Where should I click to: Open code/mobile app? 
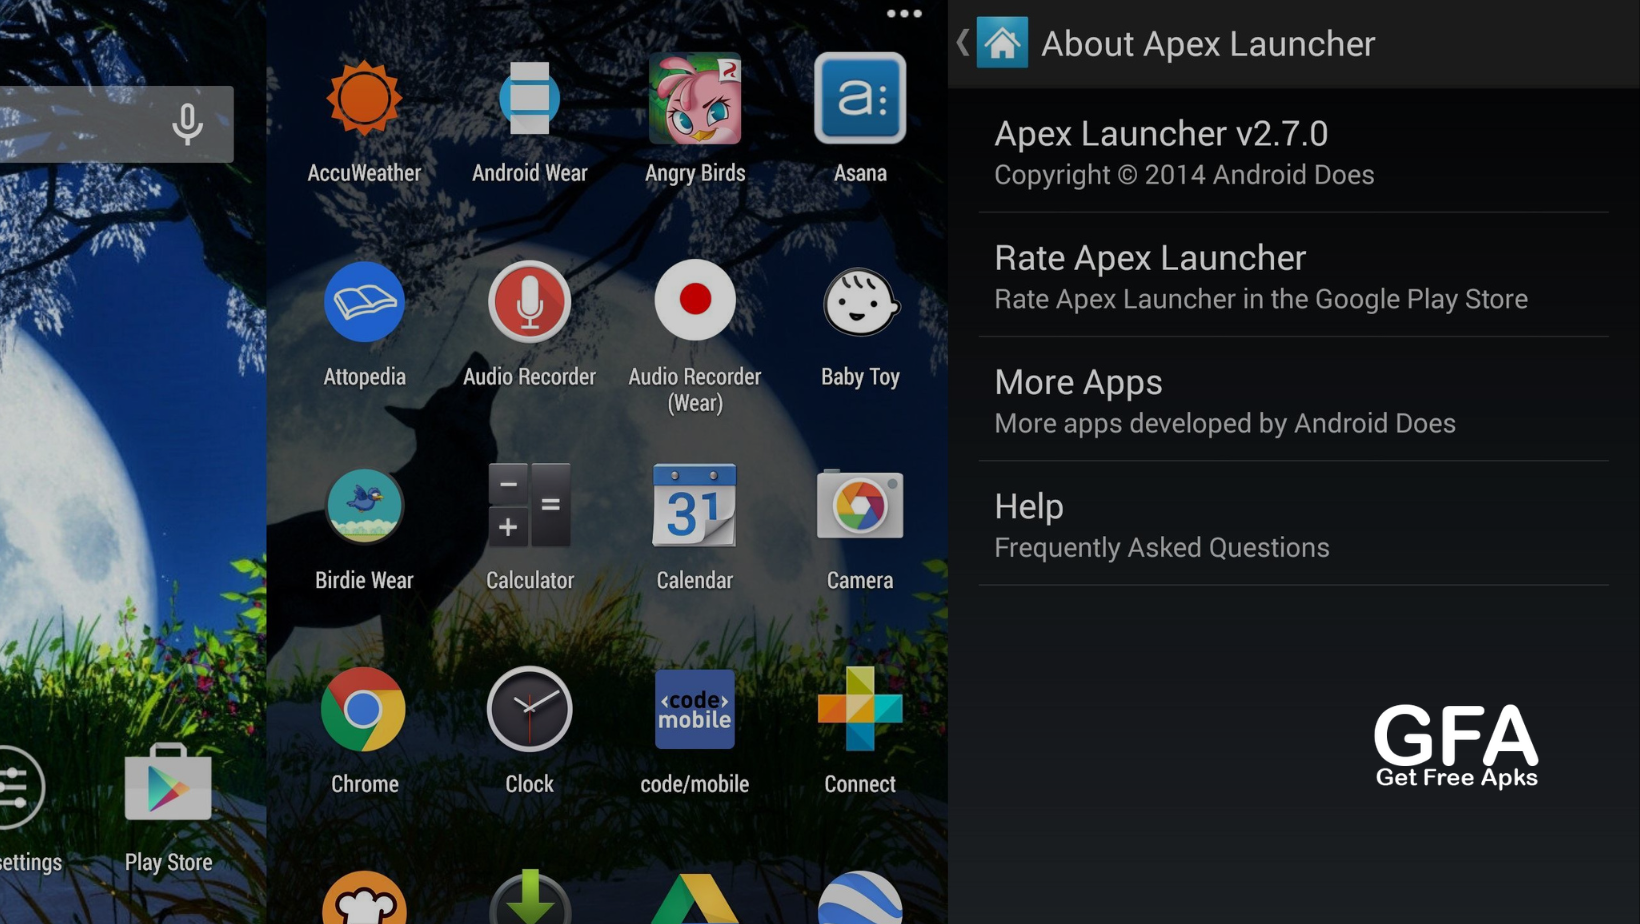tap(695, 709)
